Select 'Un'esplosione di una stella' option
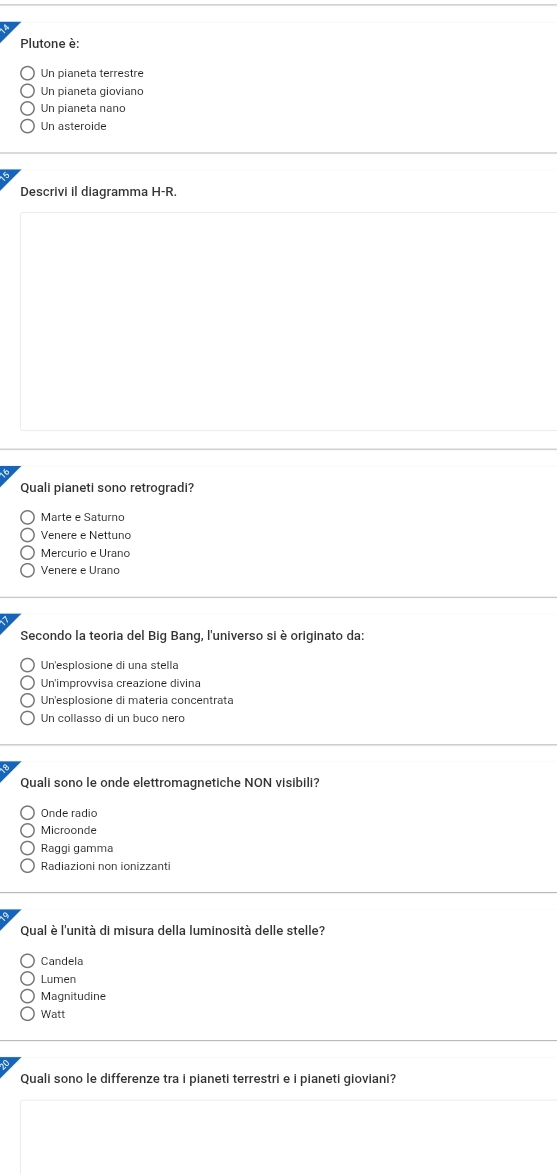 [28, 665]
